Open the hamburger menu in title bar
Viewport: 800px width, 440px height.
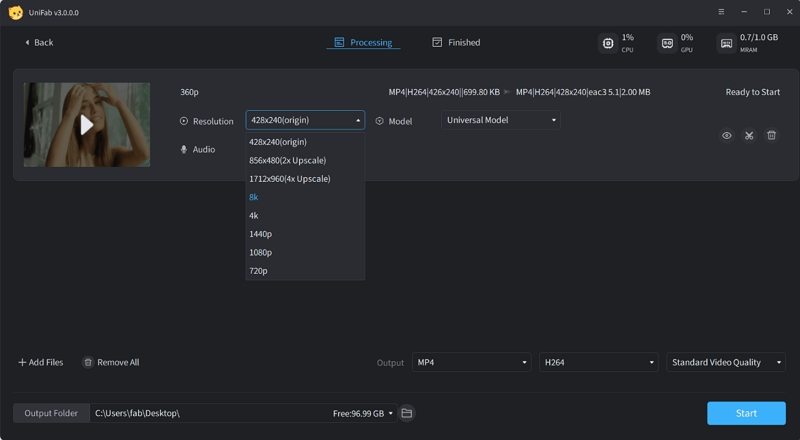click(721, 12)
